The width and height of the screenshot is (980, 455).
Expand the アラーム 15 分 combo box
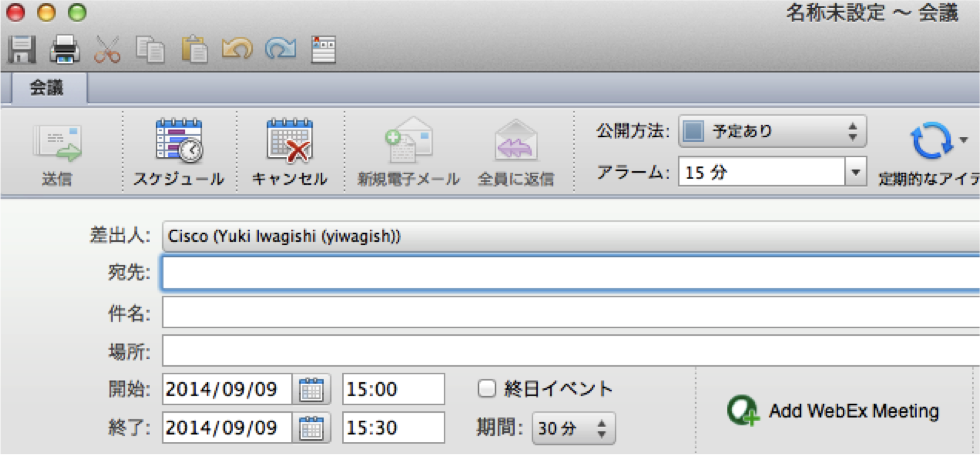pyautogui.click(x=854, y=172)
